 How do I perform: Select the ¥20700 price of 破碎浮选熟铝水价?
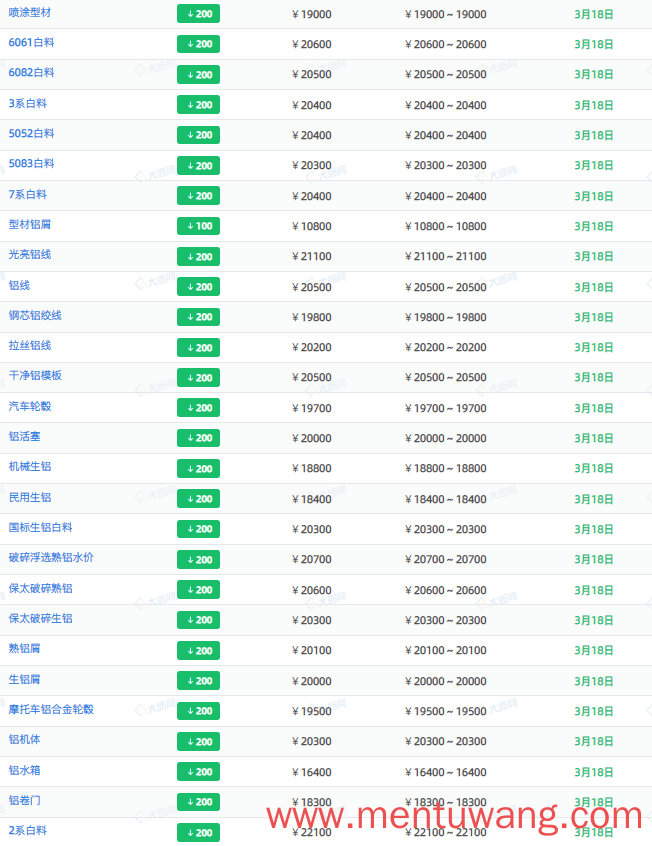pos(312,560)
